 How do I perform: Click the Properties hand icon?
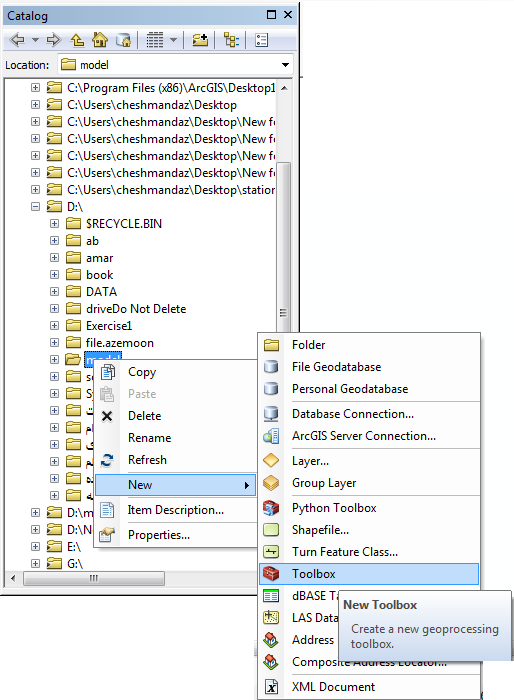107,535
